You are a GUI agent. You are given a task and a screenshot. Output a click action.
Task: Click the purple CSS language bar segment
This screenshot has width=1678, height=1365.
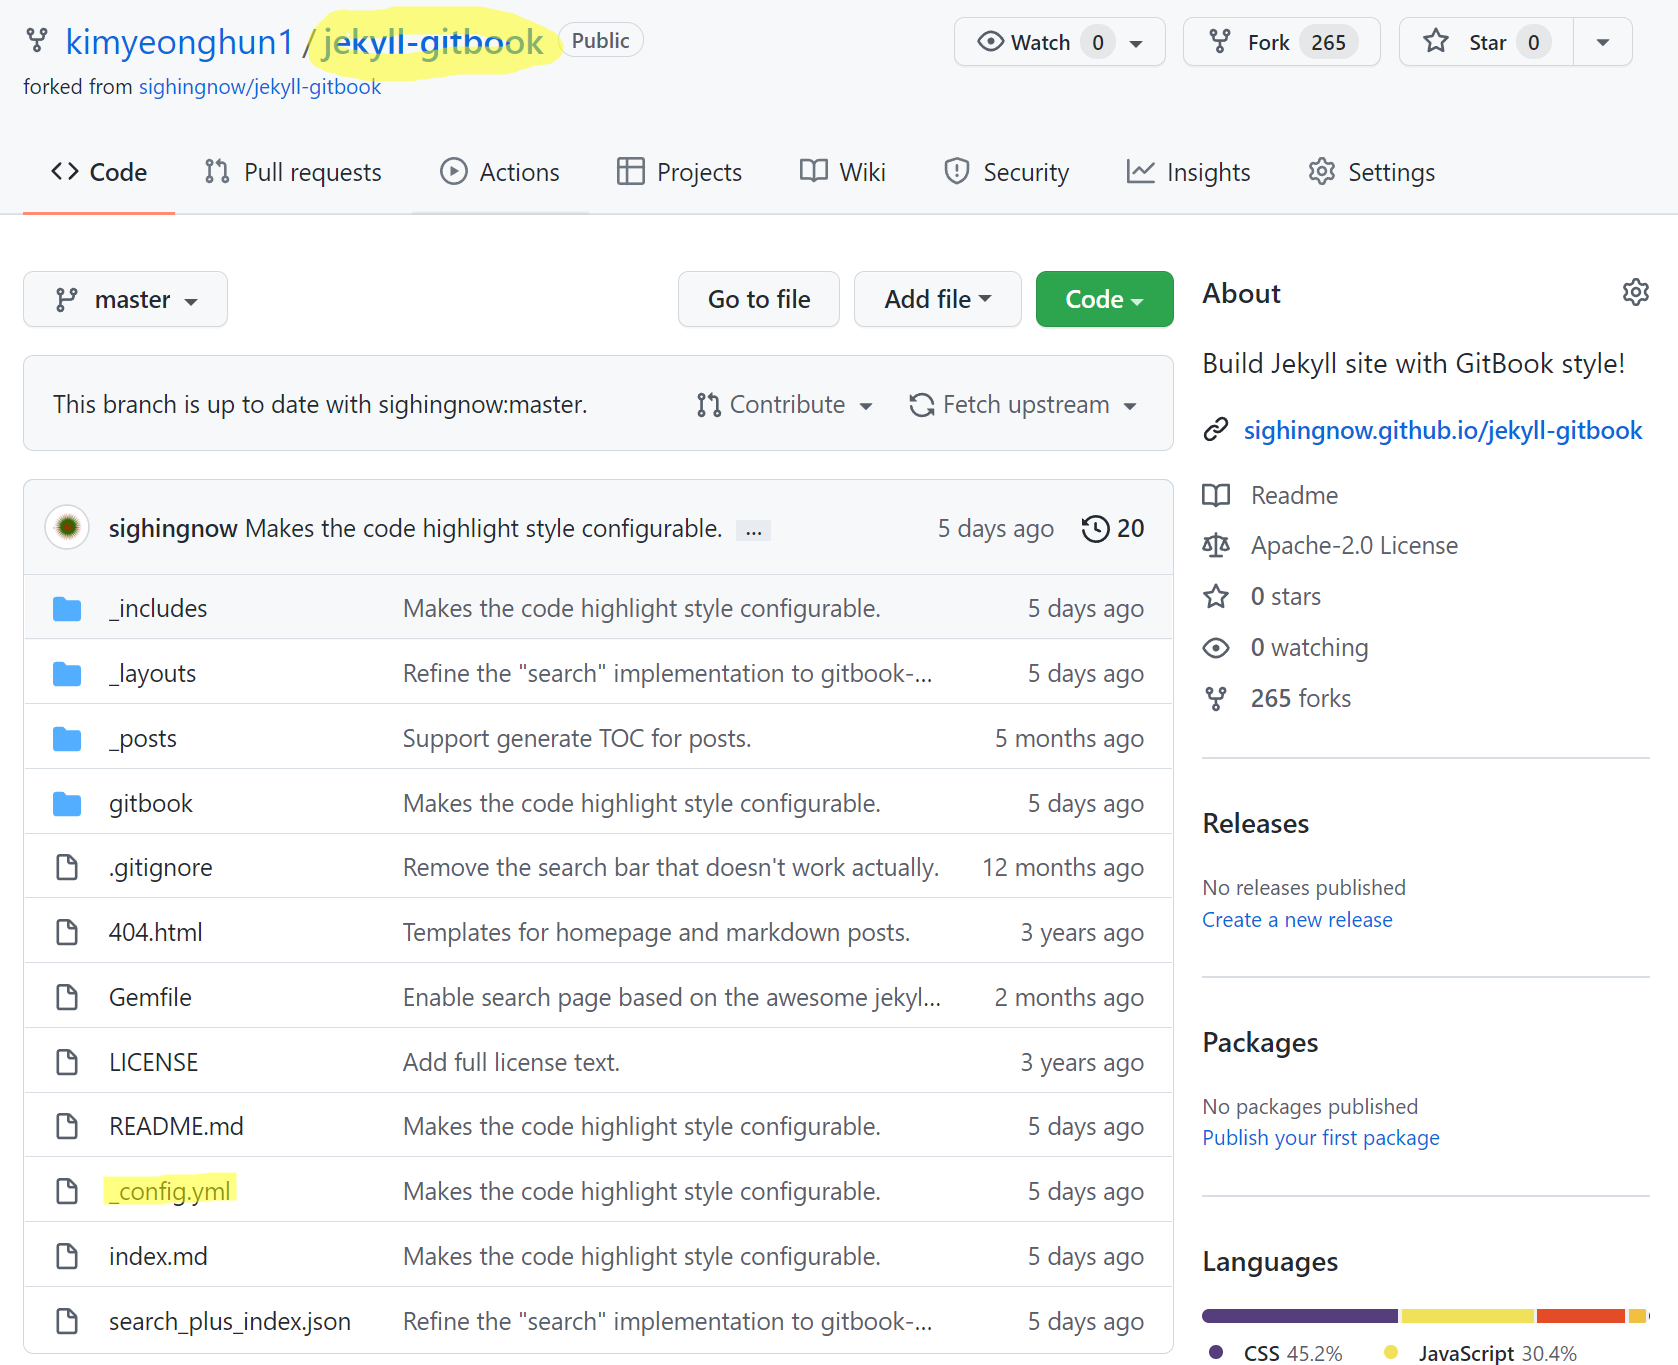(x=1299, y=1315)
